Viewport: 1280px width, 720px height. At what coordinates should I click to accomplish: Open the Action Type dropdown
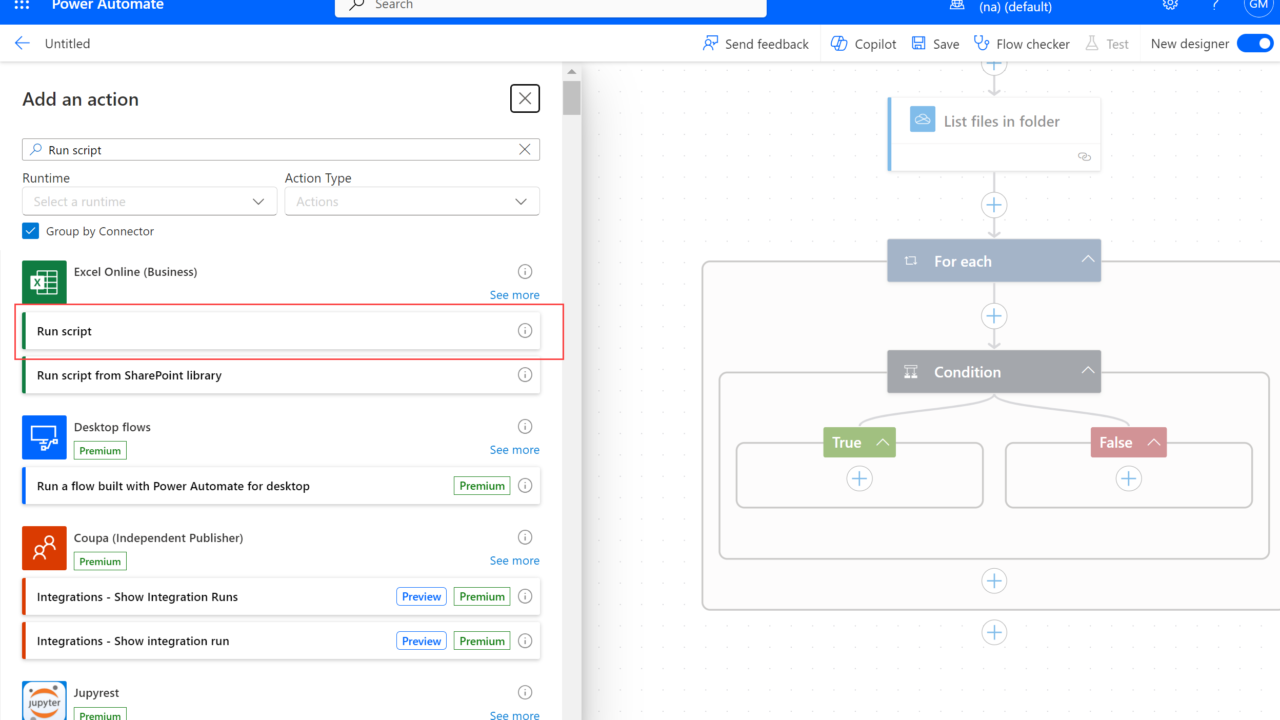click(x=412, y=201)
